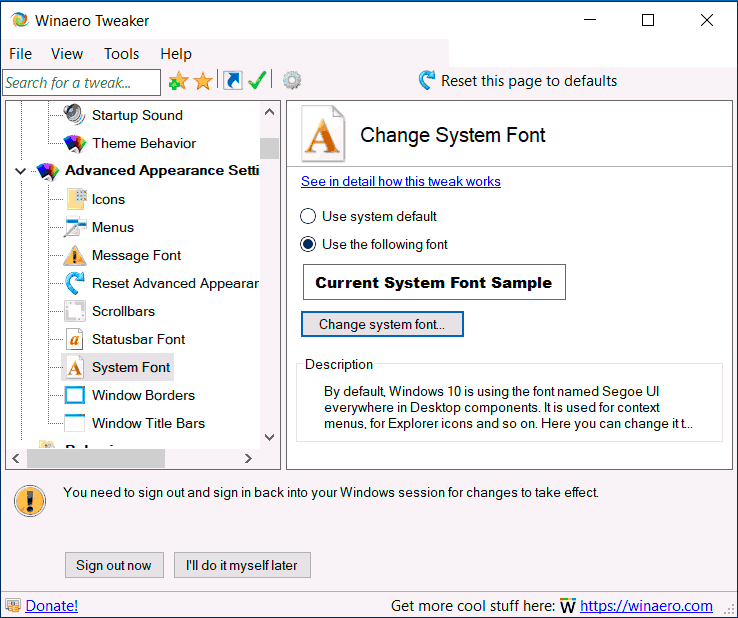Click the tree vertical scrollbar thumb
This screenshot has width=738, height=618.
(269, 148)
